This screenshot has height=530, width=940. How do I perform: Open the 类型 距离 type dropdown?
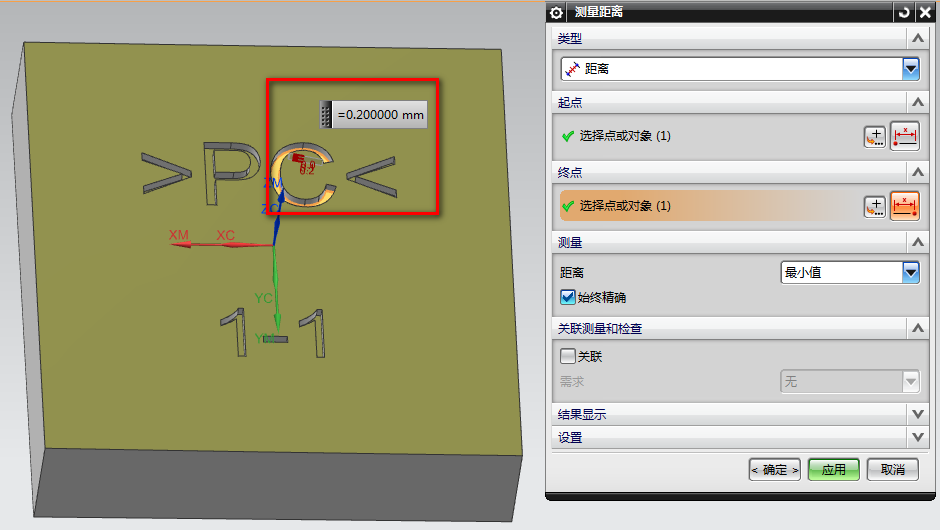(910, 69)
